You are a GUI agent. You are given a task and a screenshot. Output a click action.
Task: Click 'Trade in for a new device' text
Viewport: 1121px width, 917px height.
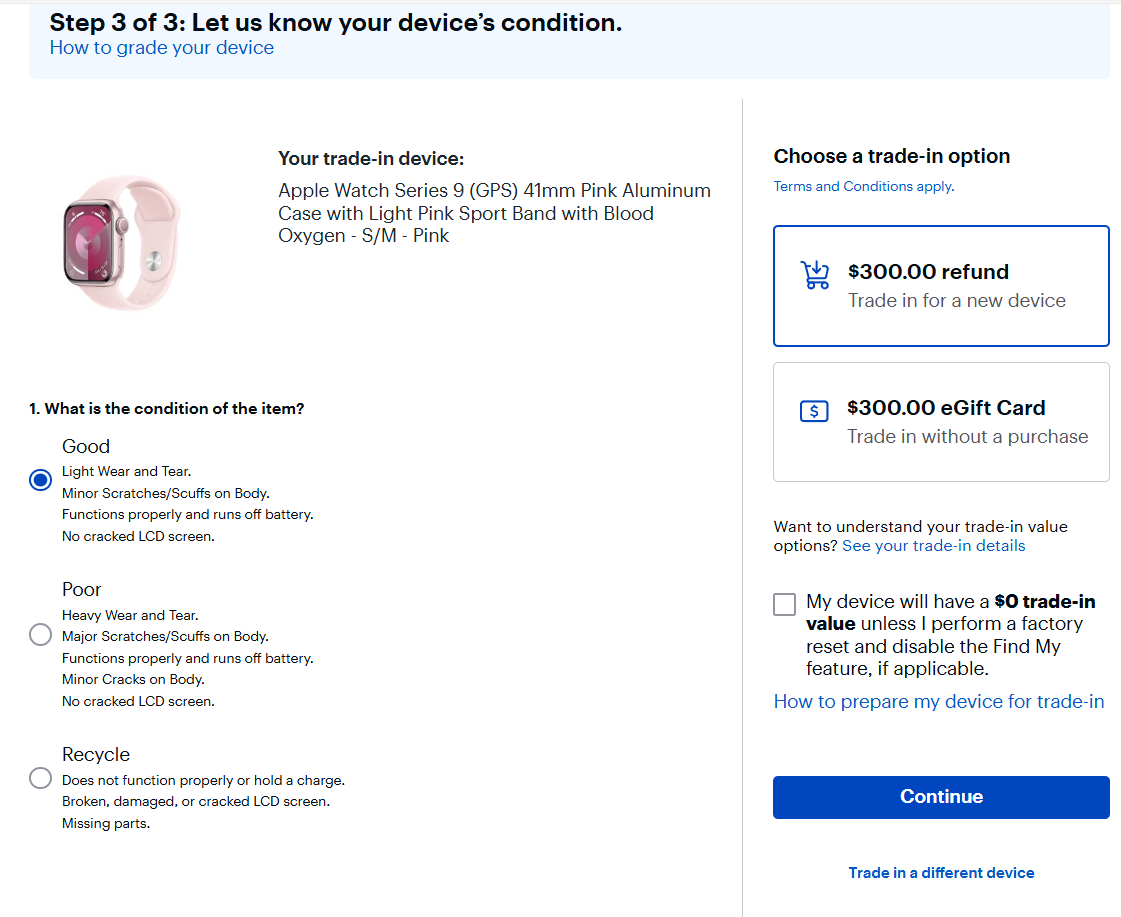coord(956,301)
